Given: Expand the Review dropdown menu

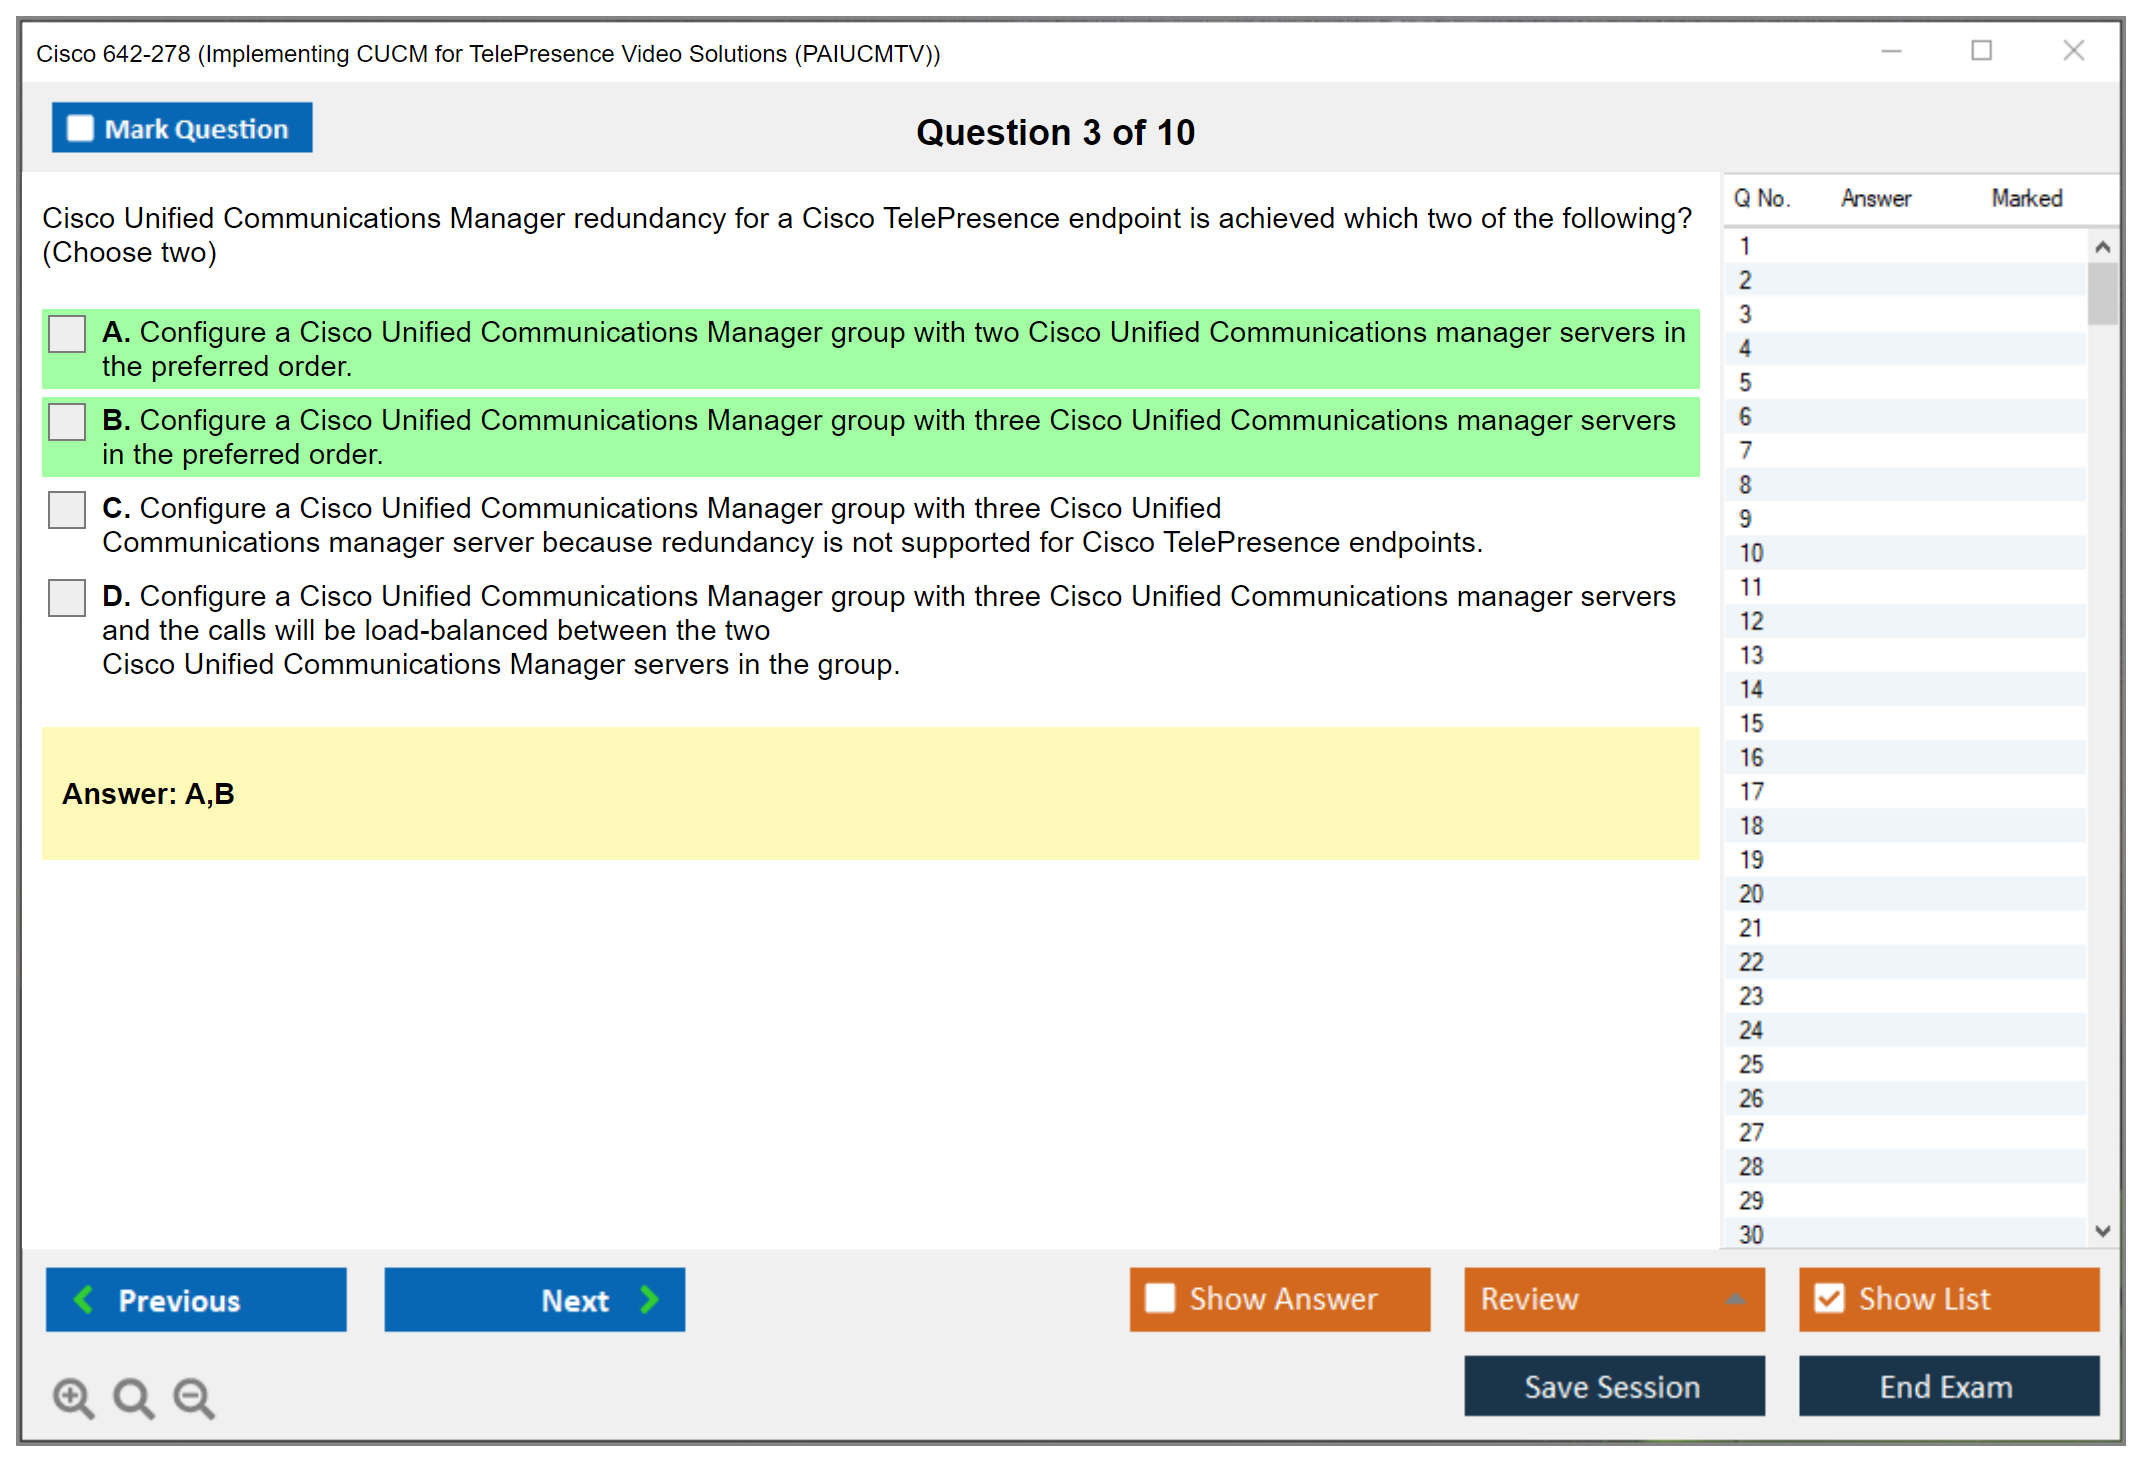Looking at the screenshot, I should click(1735, 1298).
